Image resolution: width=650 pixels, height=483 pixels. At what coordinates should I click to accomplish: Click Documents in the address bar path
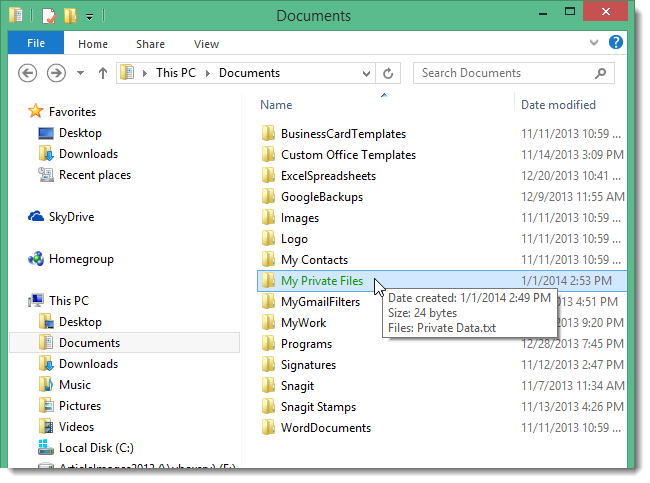click(x=250, y=73)
